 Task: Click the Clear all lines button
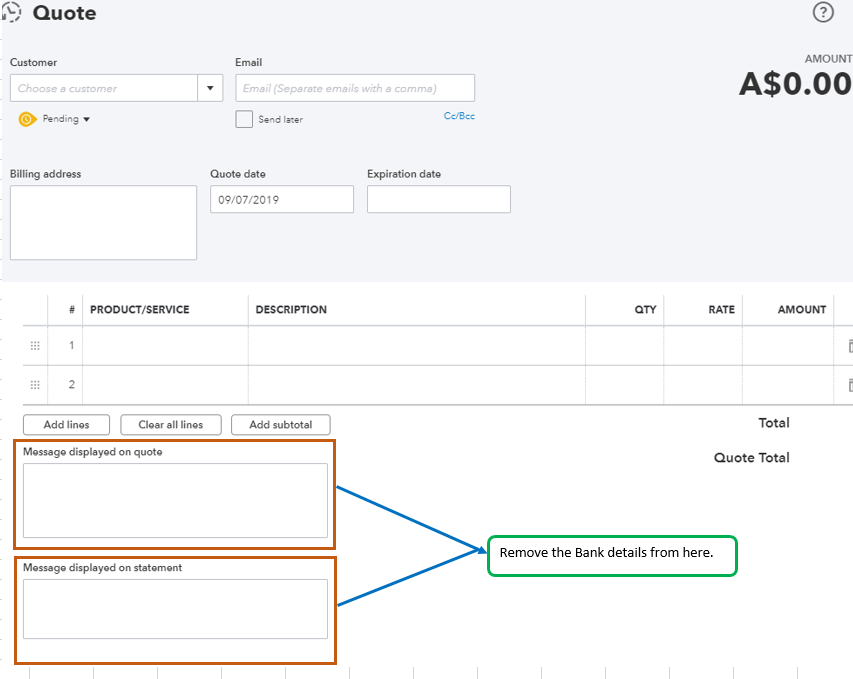pos(171,424)
